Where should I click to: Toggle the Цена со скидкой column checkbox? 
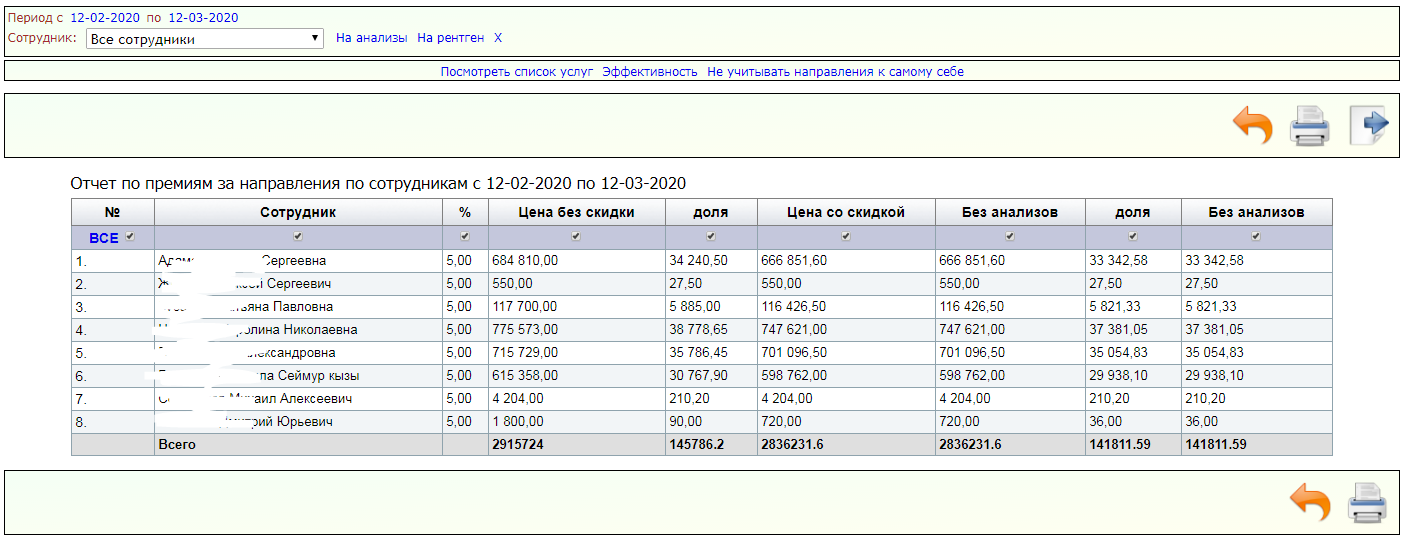click(846, 237)
